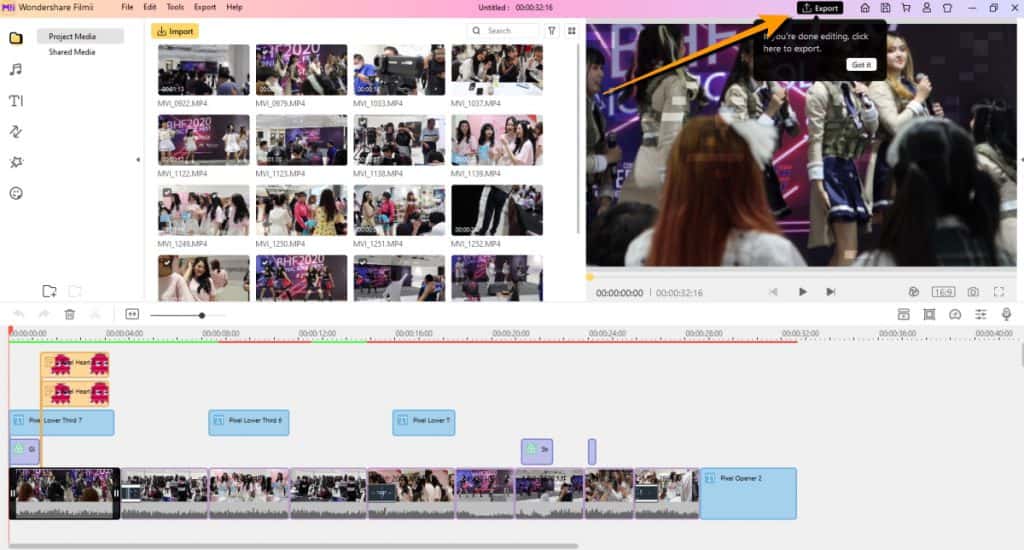Toggle fullscreen preview mode
Viewport: 1024px width, 550px height.
pos(998,292)
